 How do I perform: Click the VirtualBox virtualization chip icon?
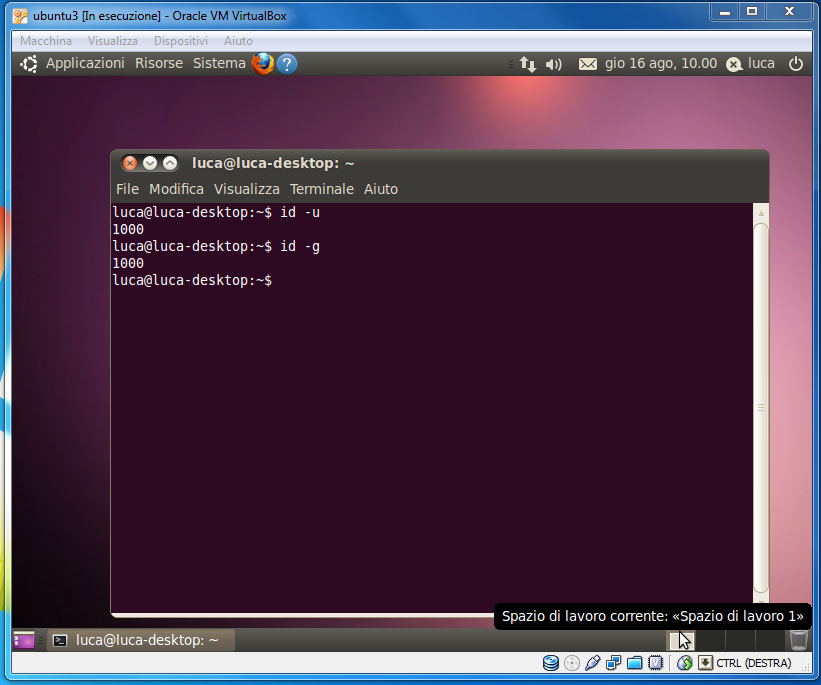pos(656,663)
